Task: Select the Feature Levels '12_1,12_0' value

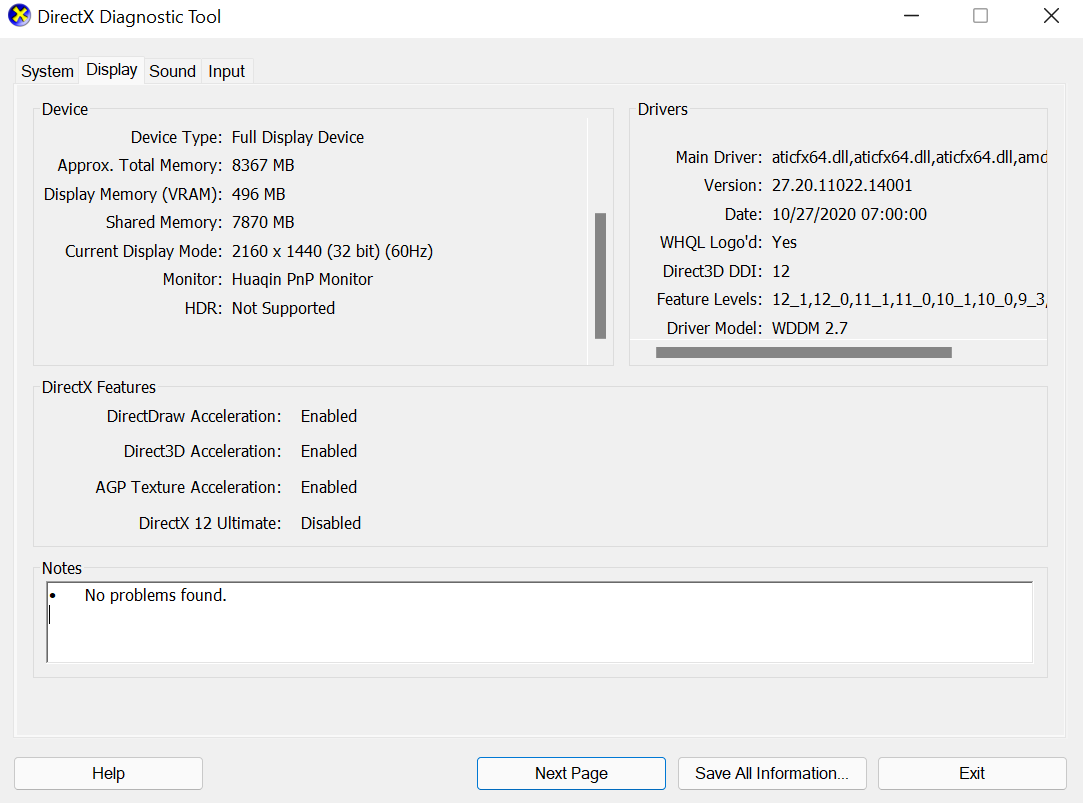Action: 909,300
